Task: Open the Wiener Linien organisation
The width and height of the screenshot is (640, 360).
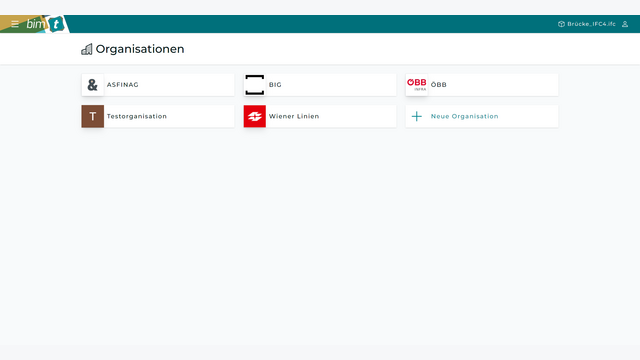Action: coord(320,116)
